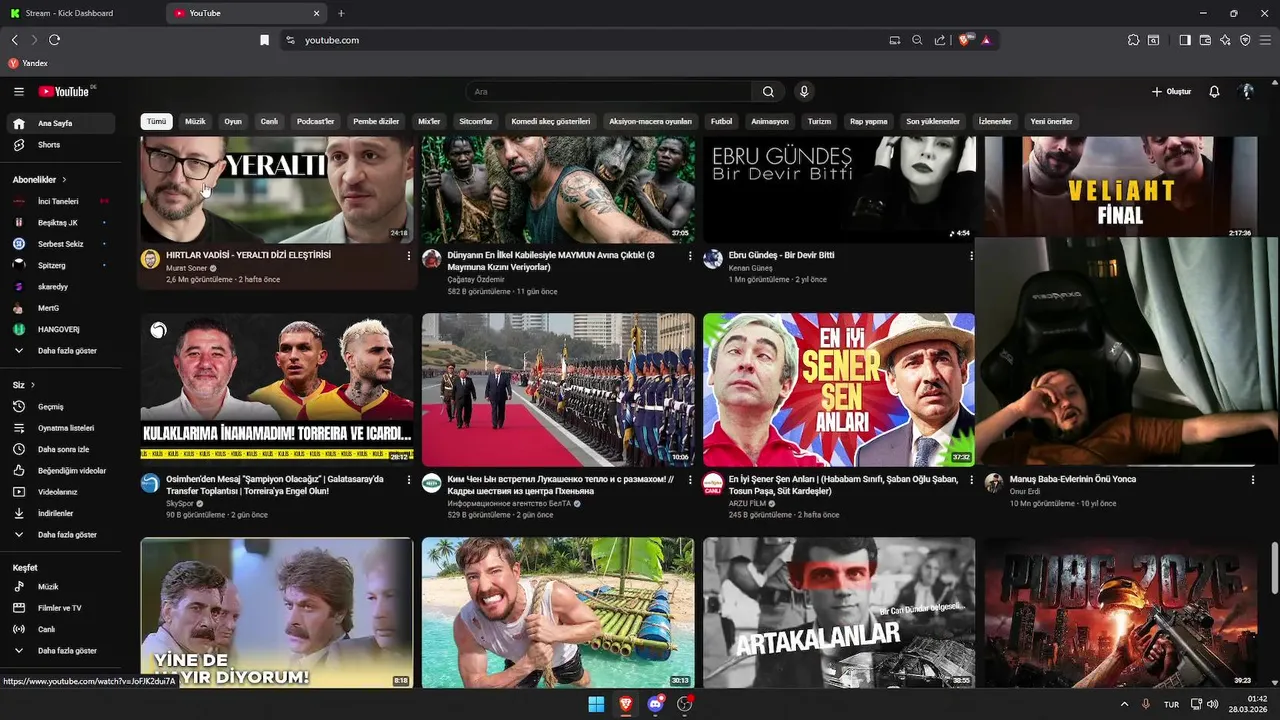1280x720 pixels.
Task: Open YouTube notifications bell
Action: (1214, 91)
